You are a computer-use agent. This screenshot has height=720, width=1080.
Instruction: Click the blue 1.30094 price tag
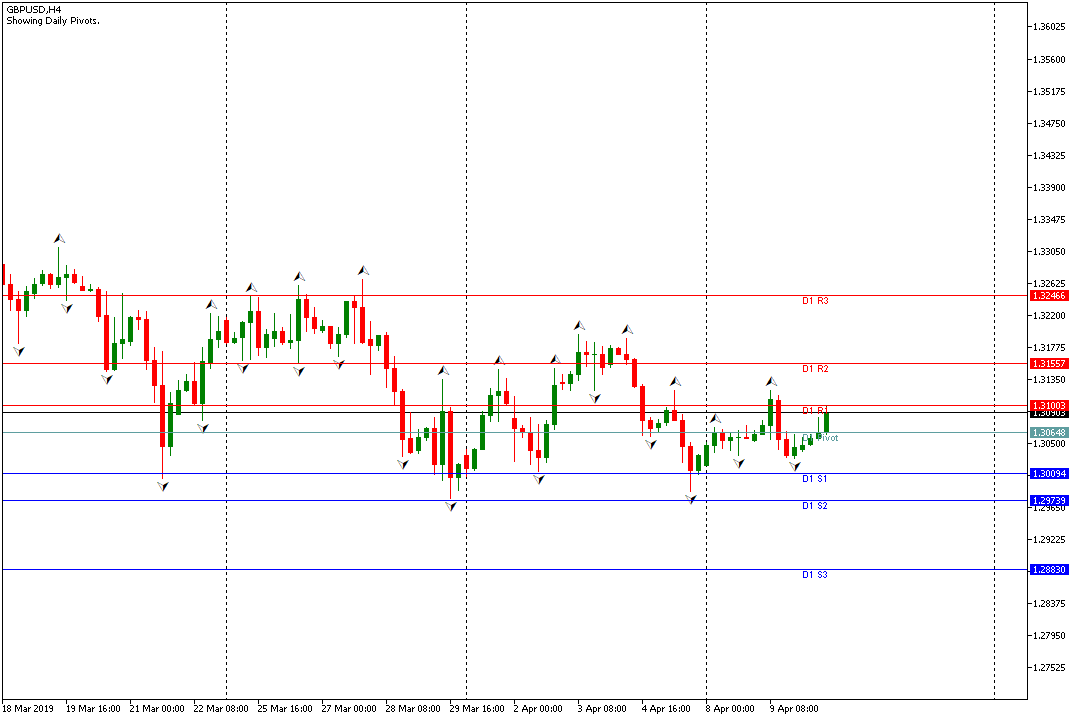1049,473
